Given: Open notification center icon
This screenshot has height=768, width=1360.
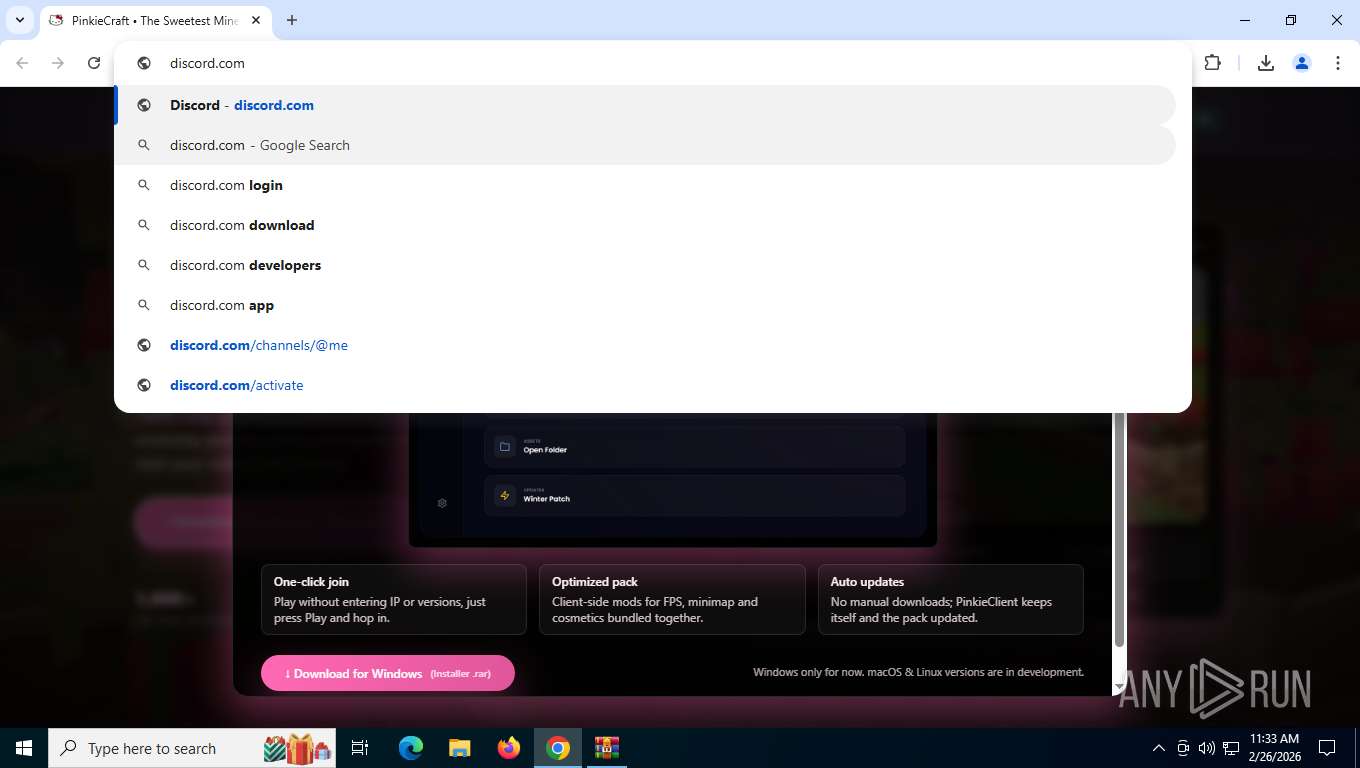Looking at the screenshot, I should pyautogui.click(x=1327, y=748).
